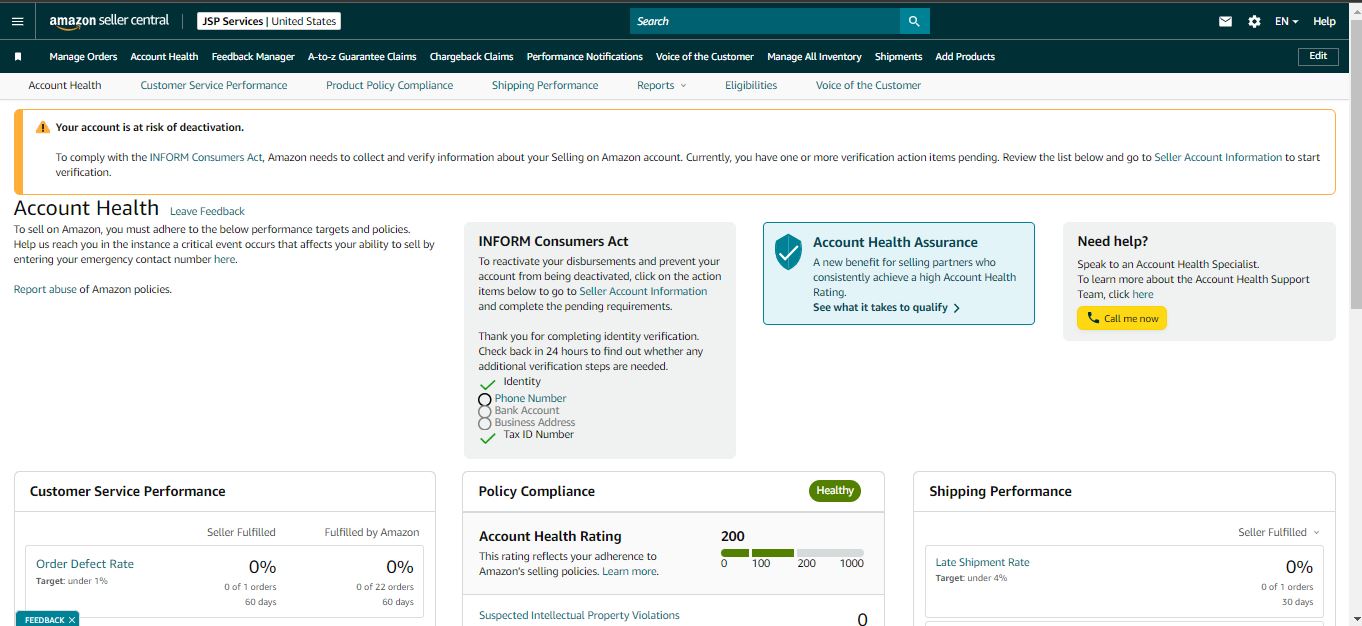Click the Account Health Rating score 200
The width and height of the screenshot is (1362, 626).
click(732, 536)
